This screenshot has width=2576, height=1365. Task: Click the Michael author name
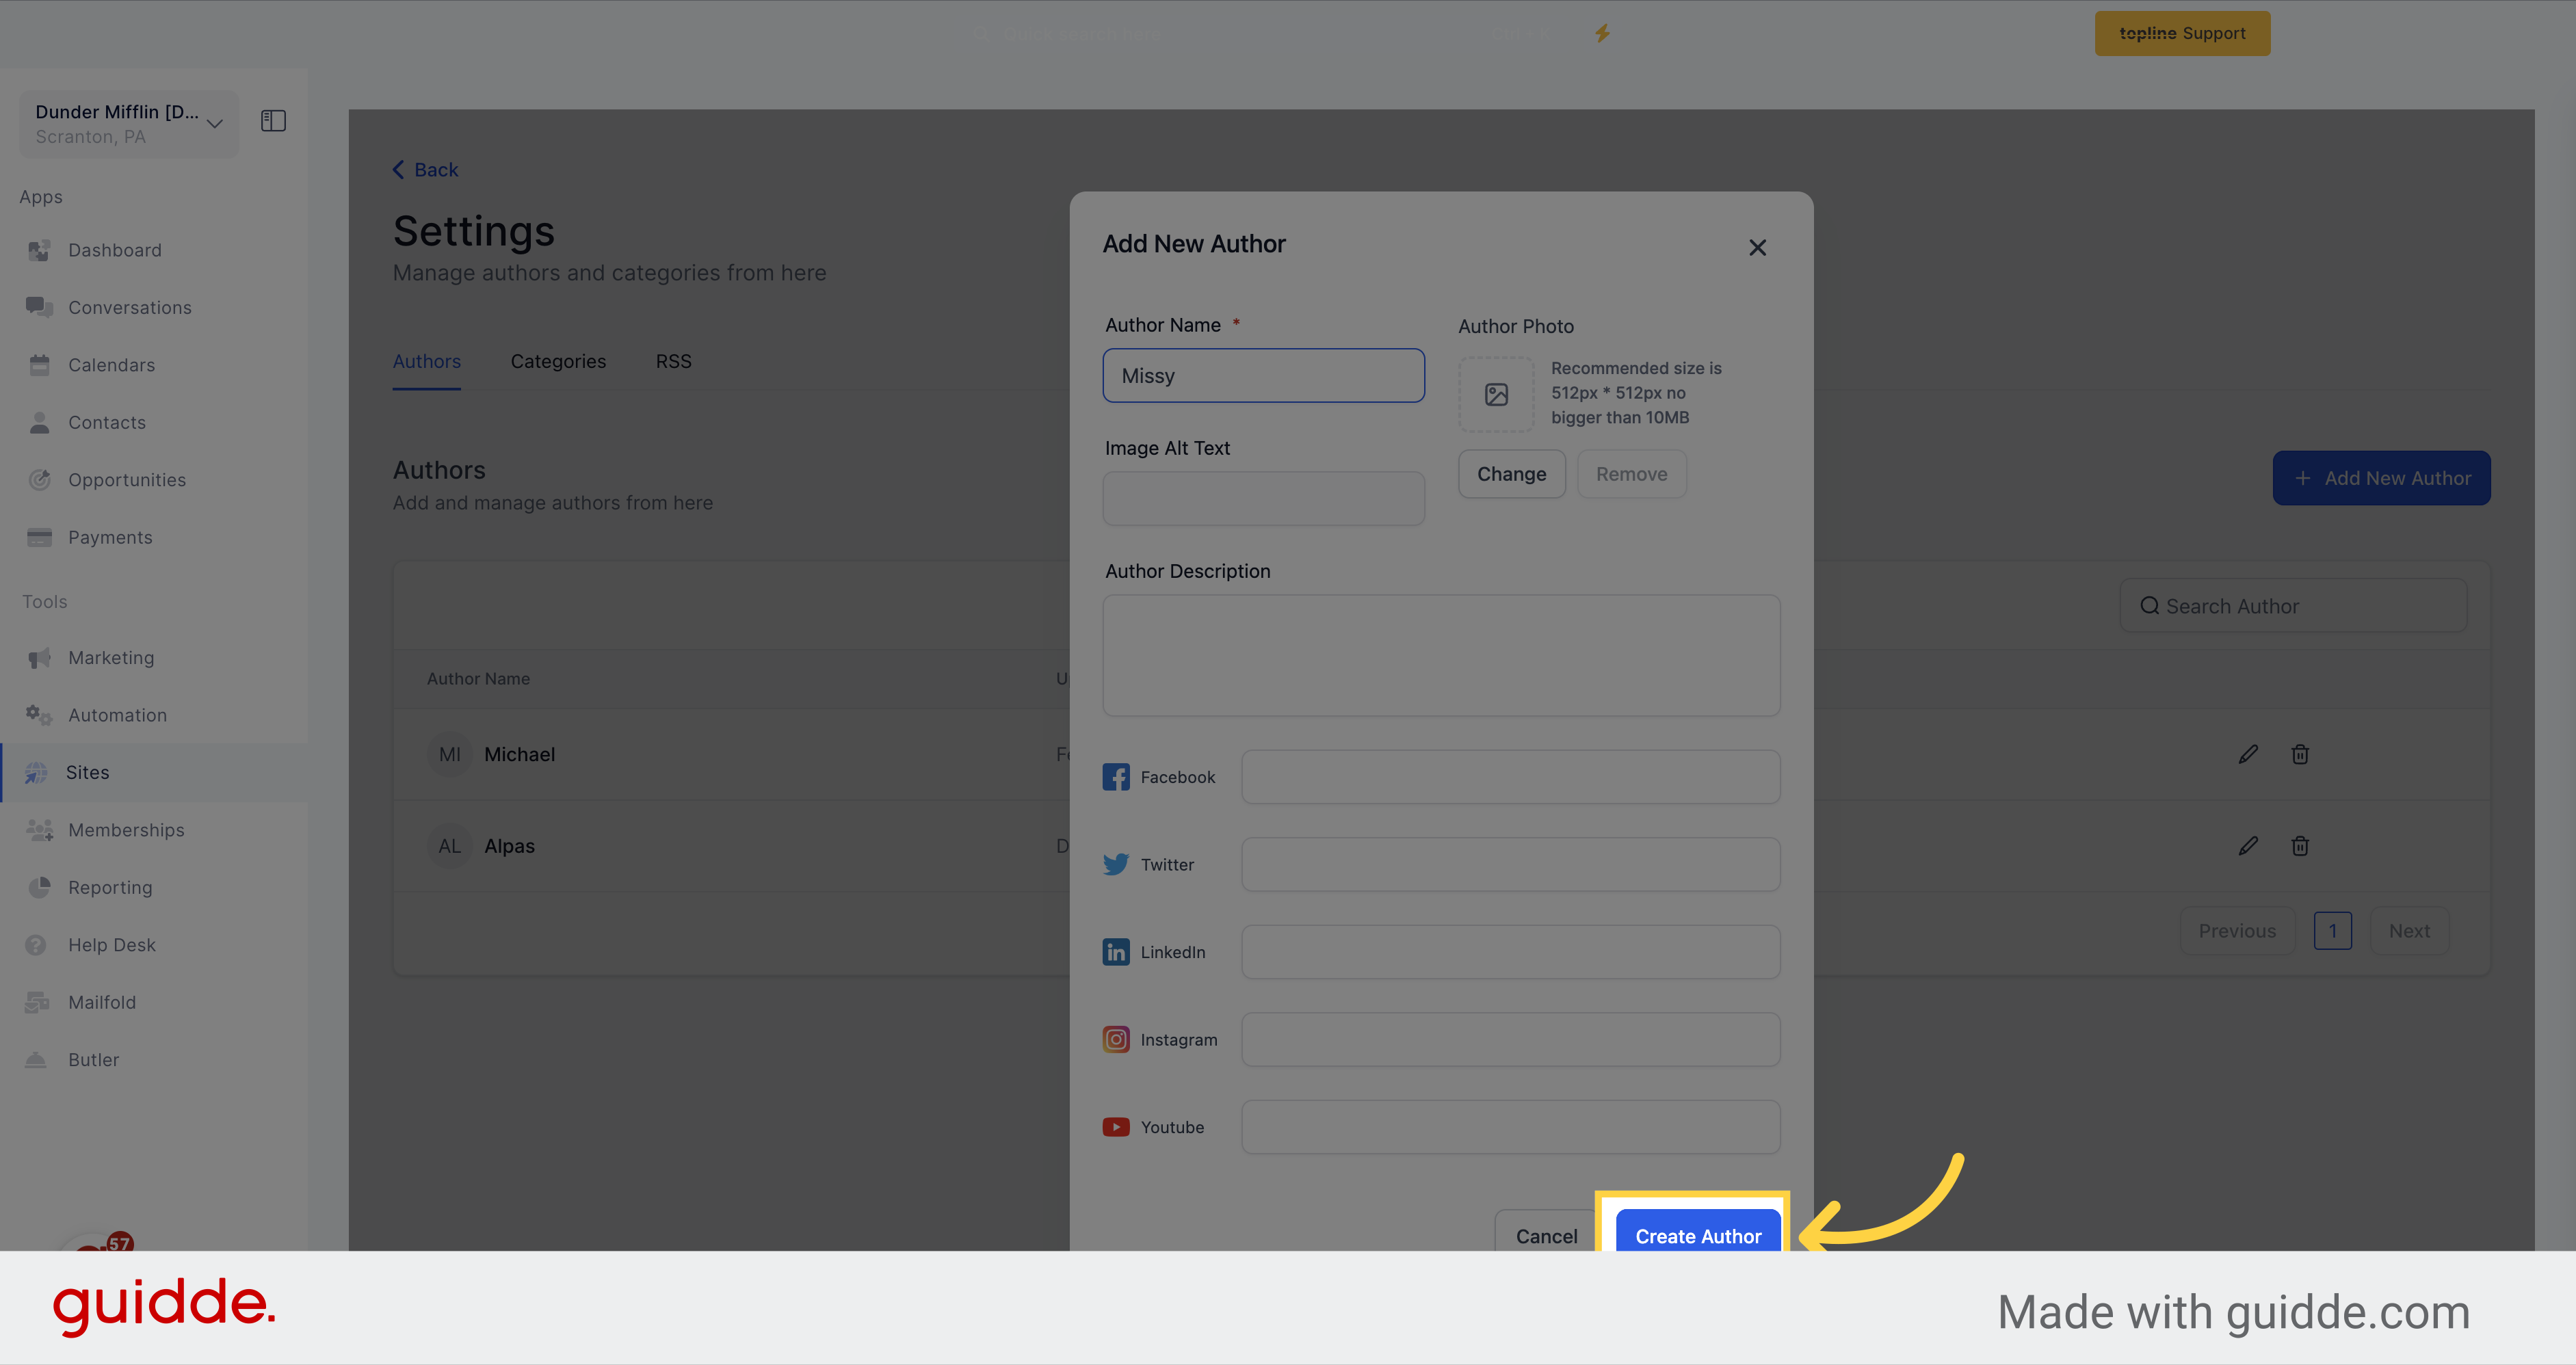[x=519, y=754]
